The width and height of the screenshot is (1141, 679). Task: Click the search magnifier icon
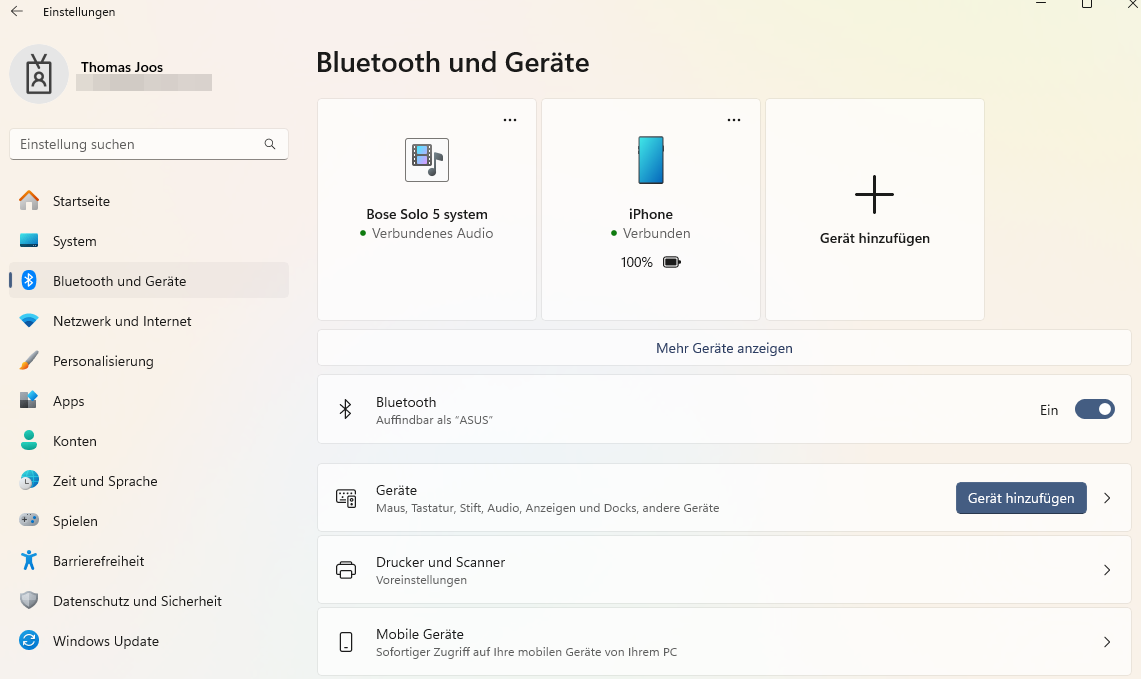[x=270, y=144]
